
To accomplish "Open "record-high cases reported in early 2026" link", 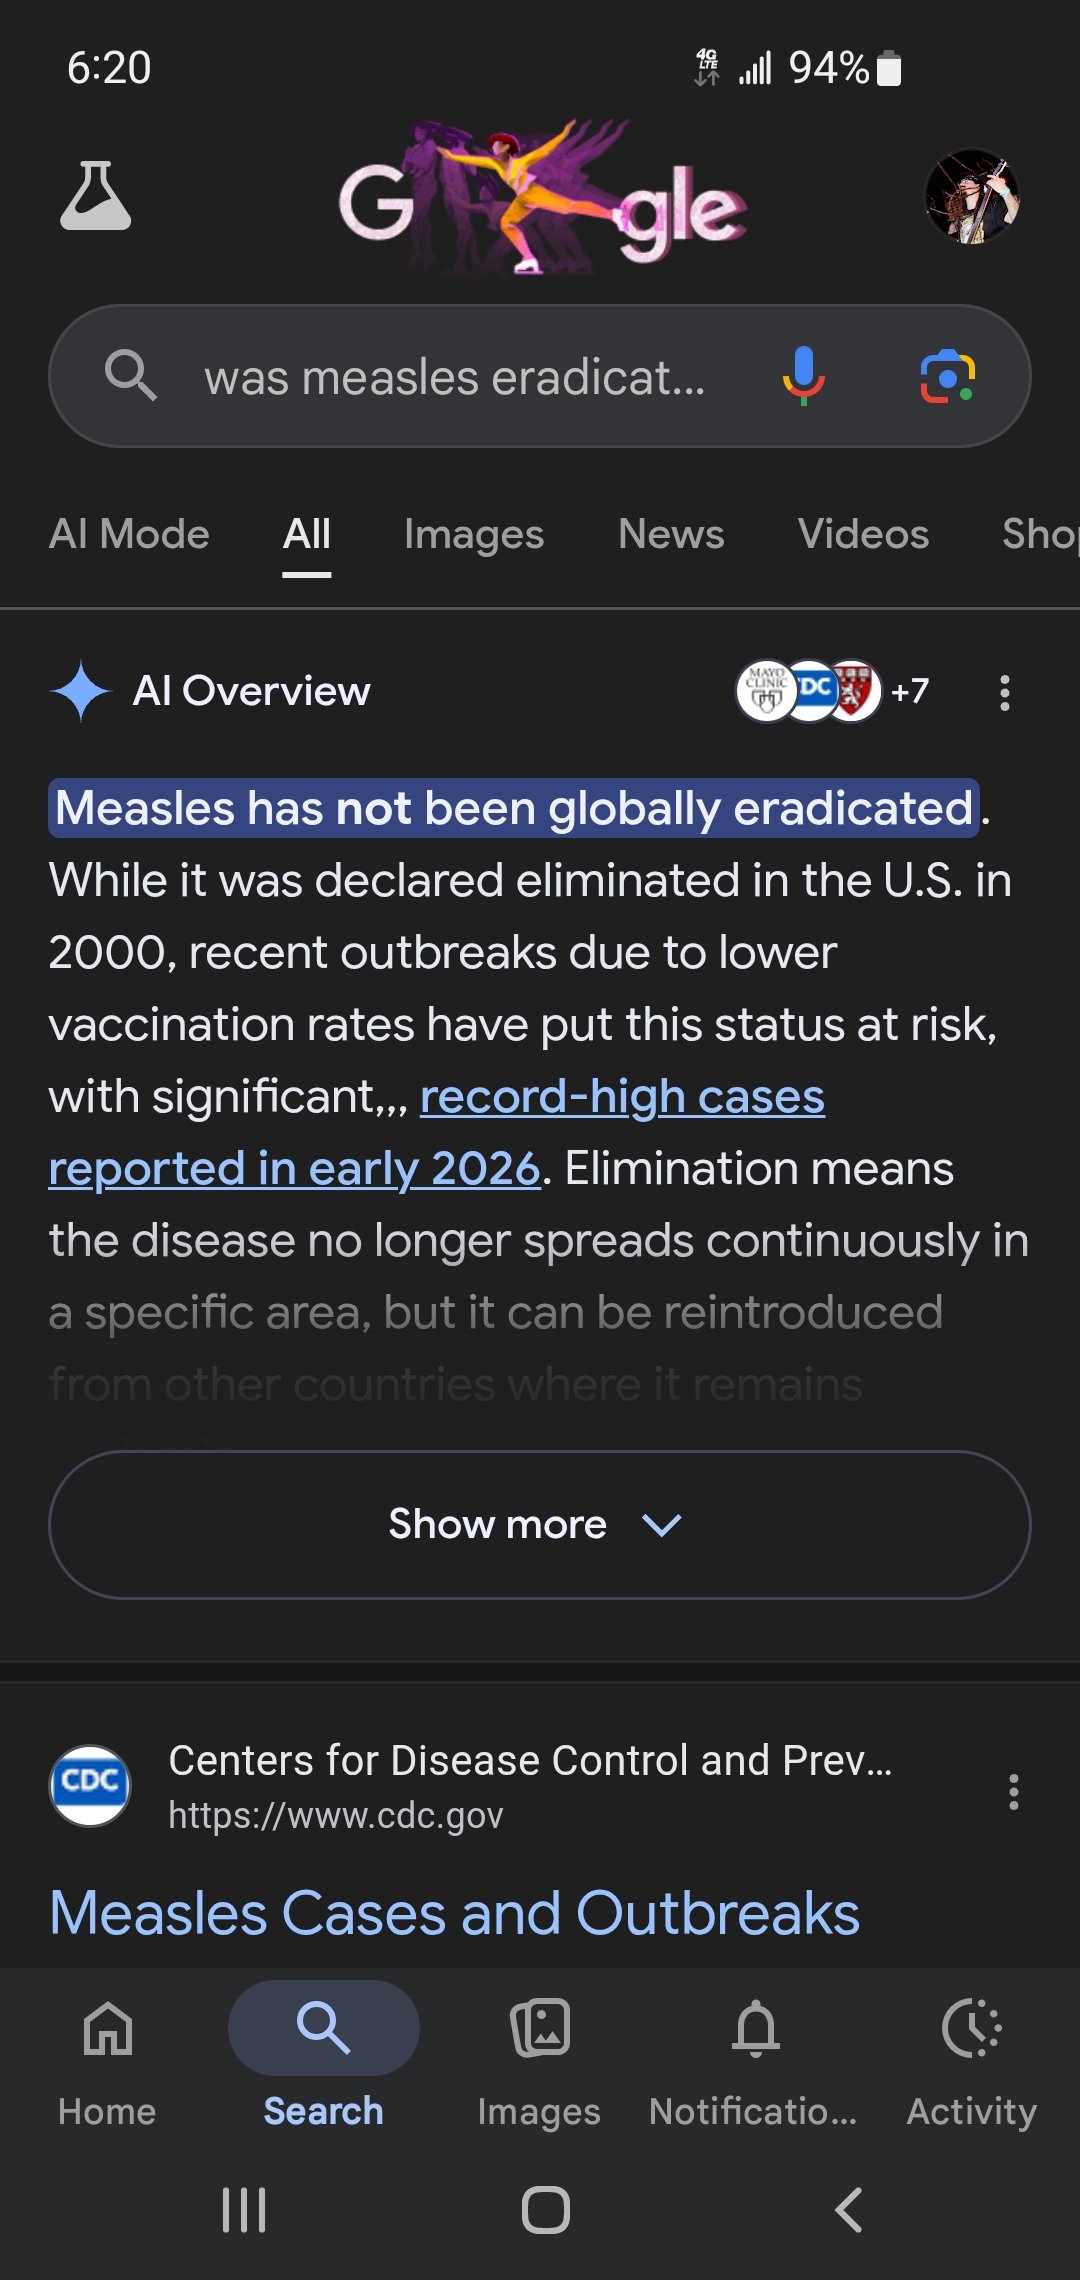I will click(x=622, y=1098).
